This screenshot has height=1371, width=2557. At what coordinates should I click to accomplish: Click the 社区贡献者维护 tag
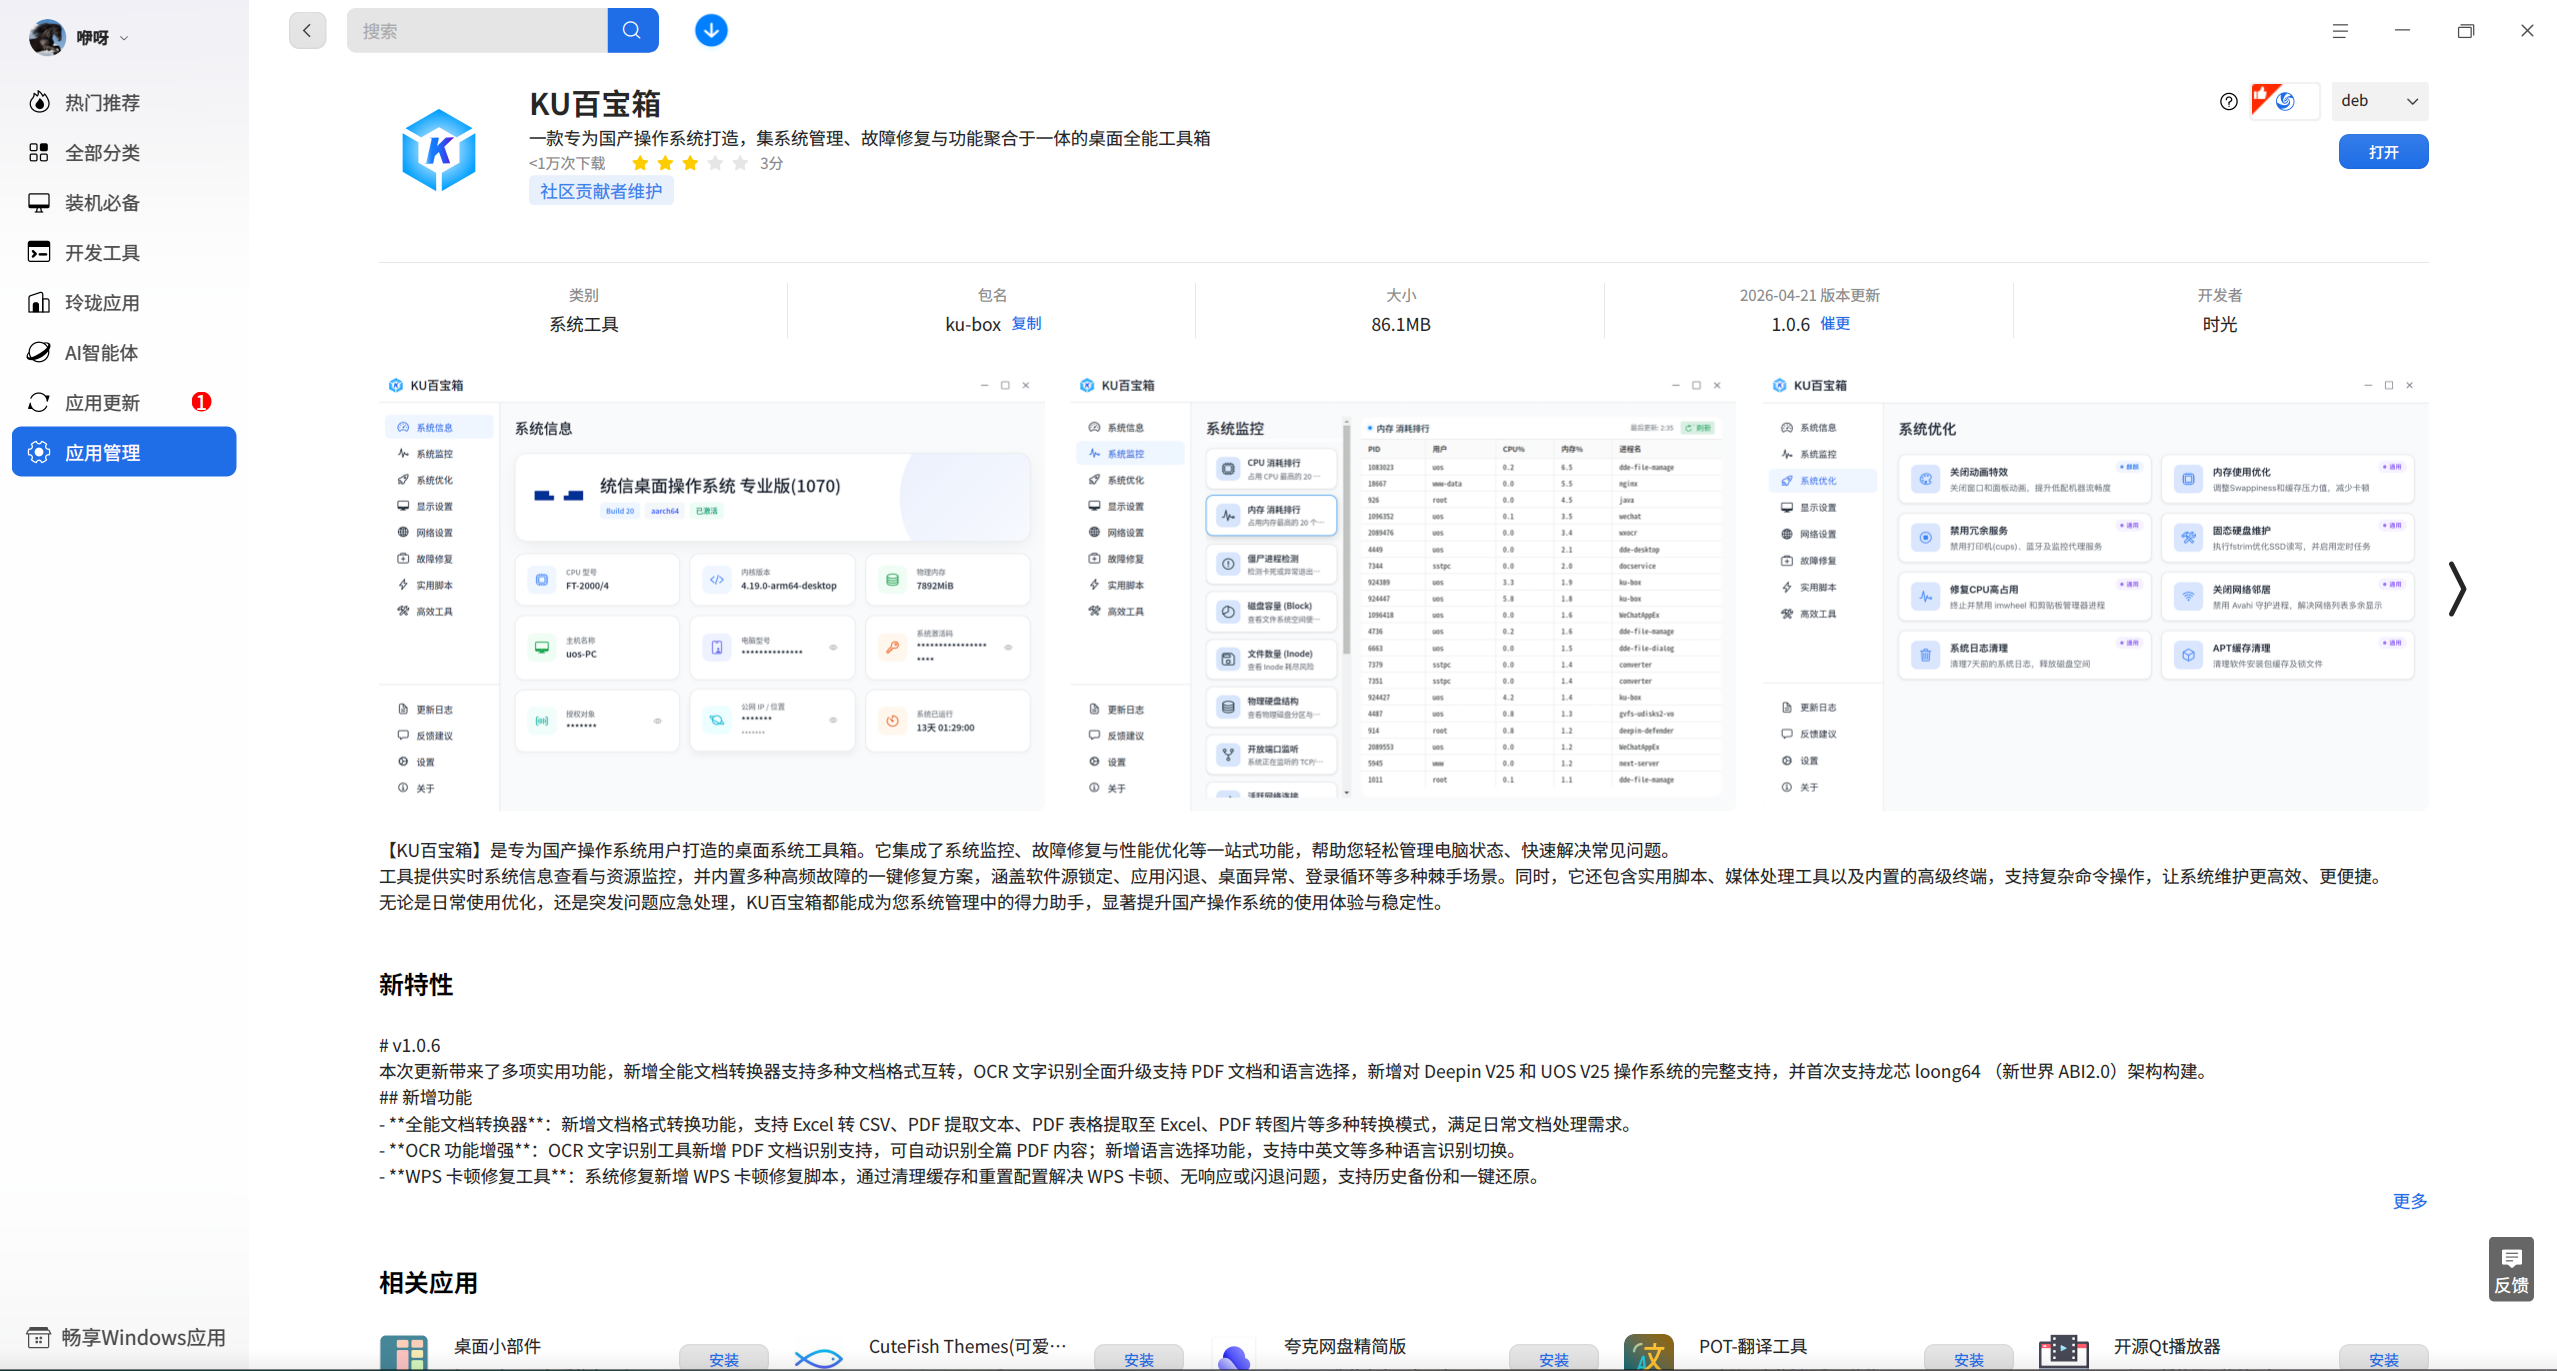pyautogui.click(x=601, y=191)
